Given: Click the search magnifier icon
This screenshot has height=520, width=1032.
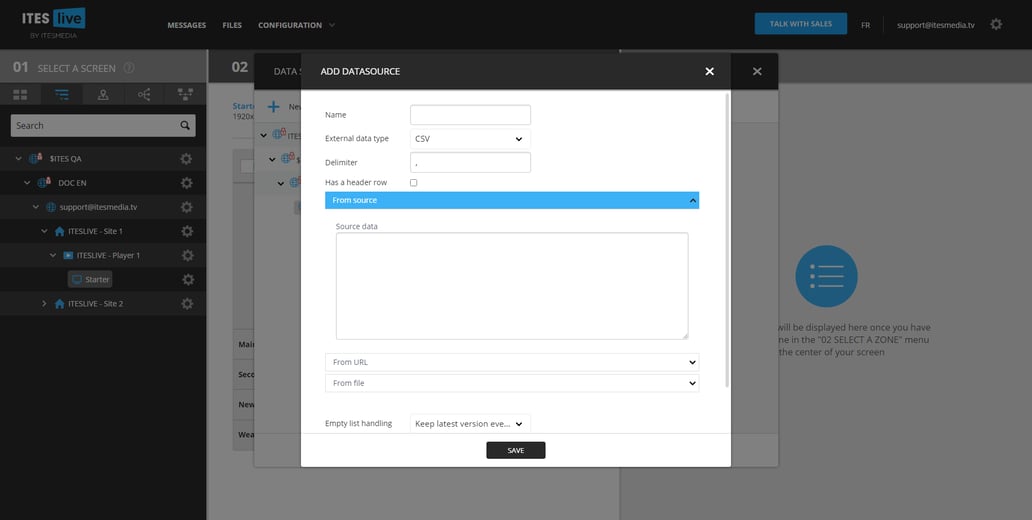Looking at the screenshot, I should [186, 125].
